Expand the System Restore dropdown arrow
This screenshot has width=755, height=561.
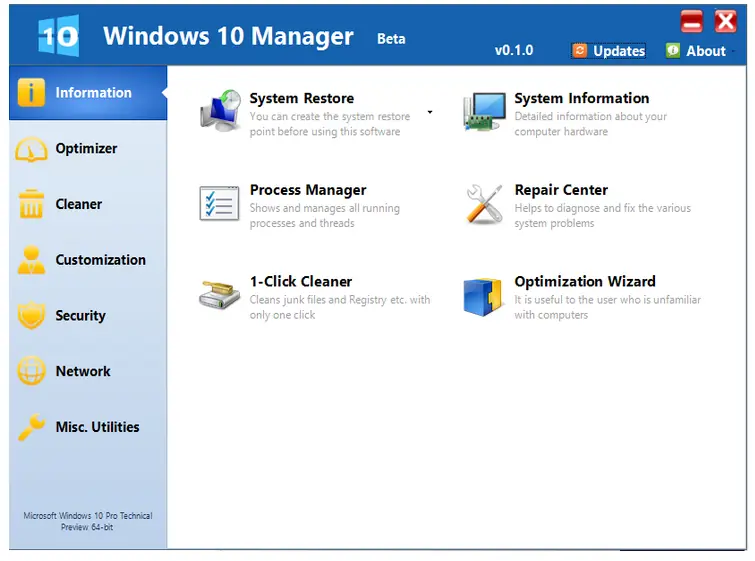(430, 112)
